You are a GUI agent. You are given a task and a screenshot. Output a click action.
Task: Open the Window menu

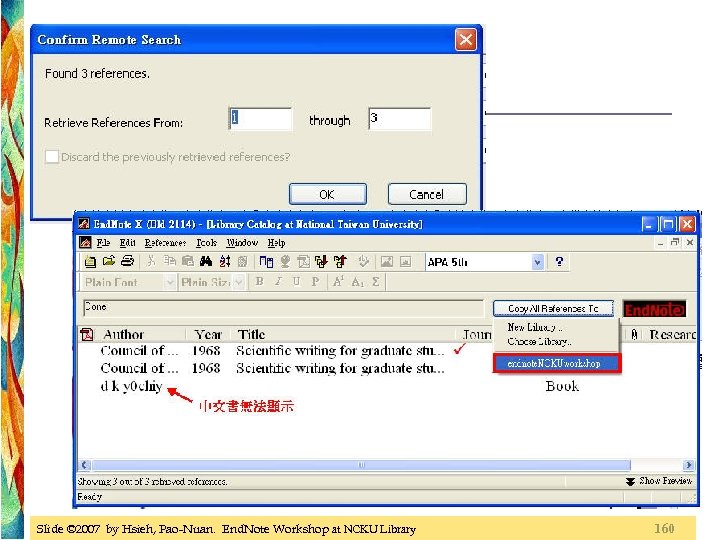point(242,243)
